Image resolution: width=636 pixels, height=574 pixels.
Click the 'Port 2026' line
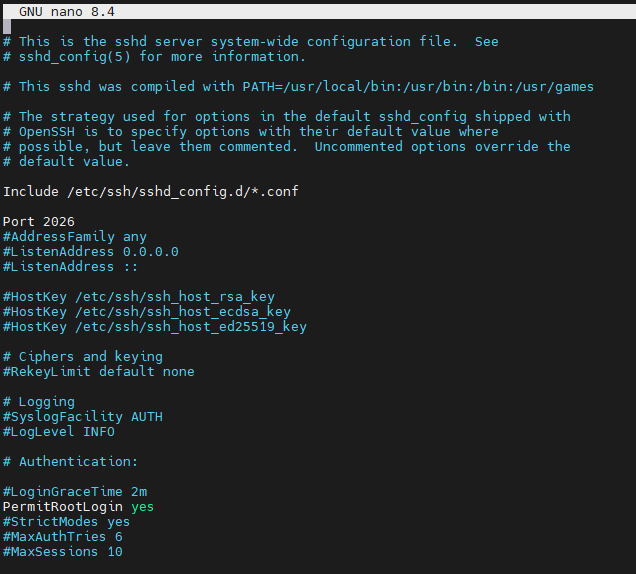(x=39, y=222)
